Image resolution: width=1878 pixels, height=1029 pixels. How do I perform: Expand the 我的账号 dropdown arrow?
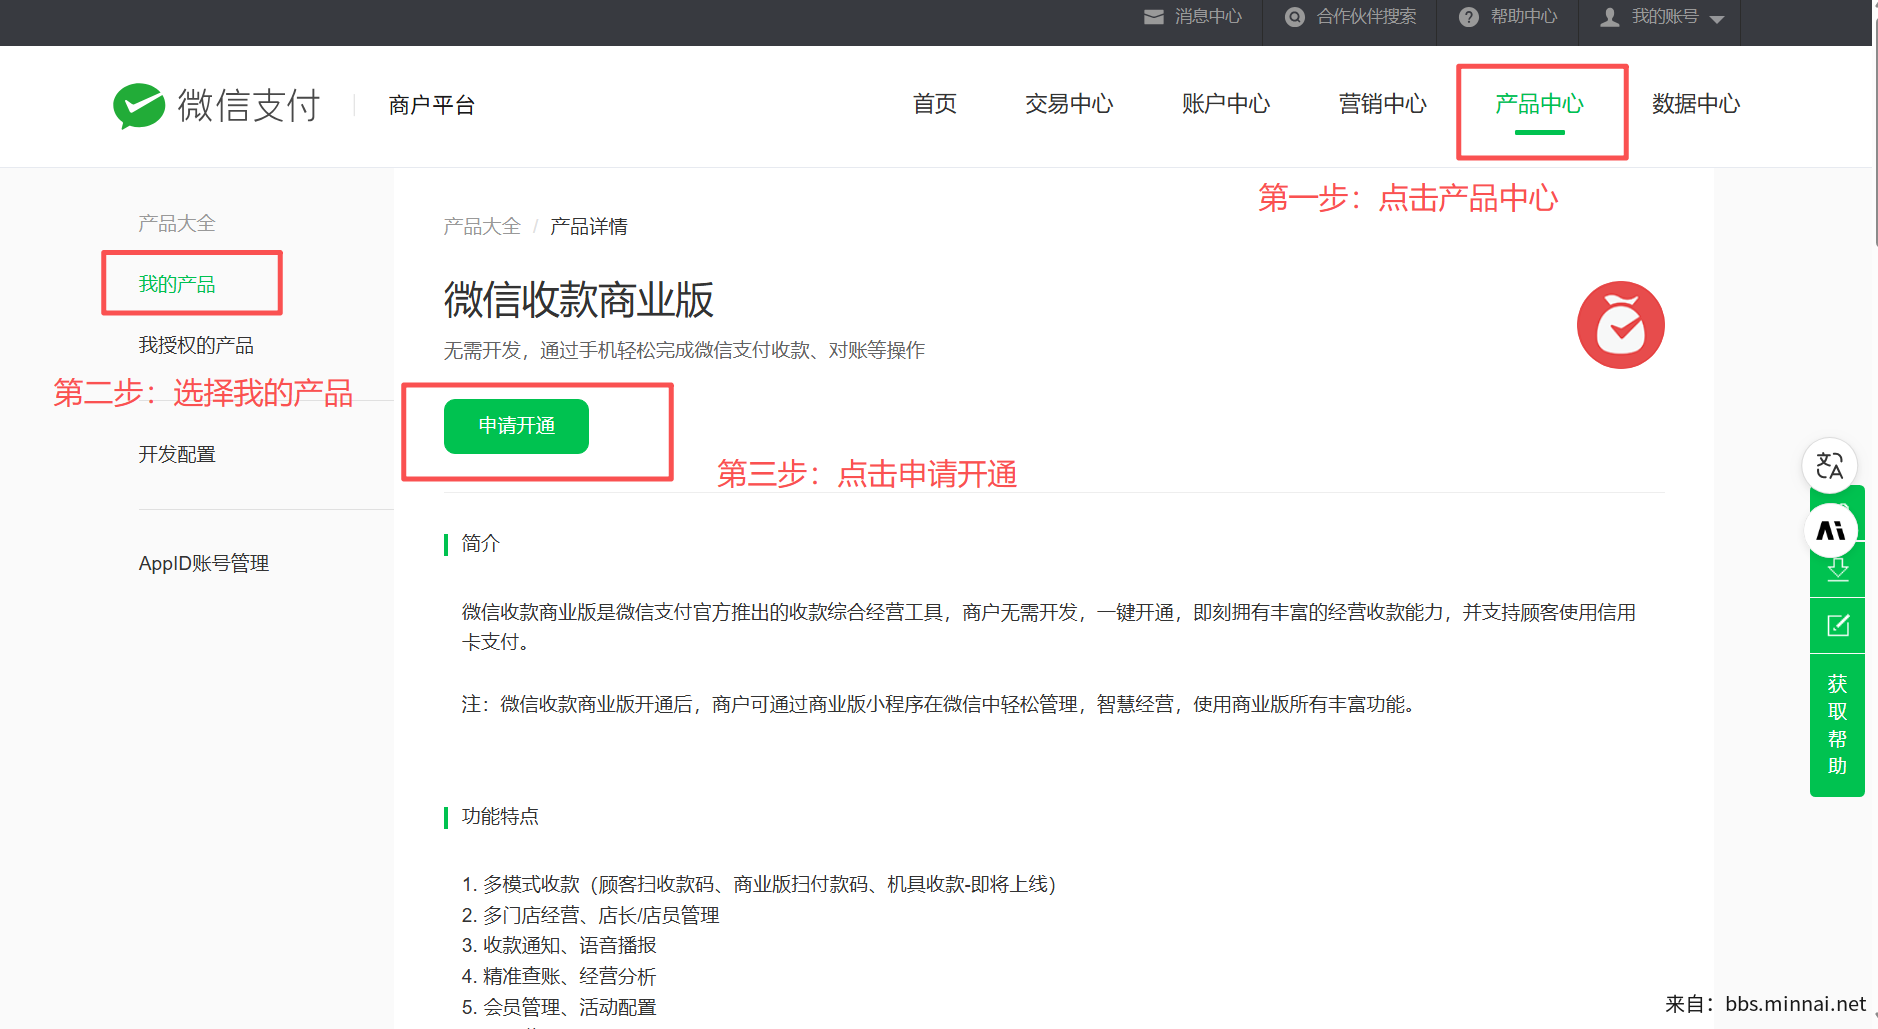click(x=1717, y=19)
